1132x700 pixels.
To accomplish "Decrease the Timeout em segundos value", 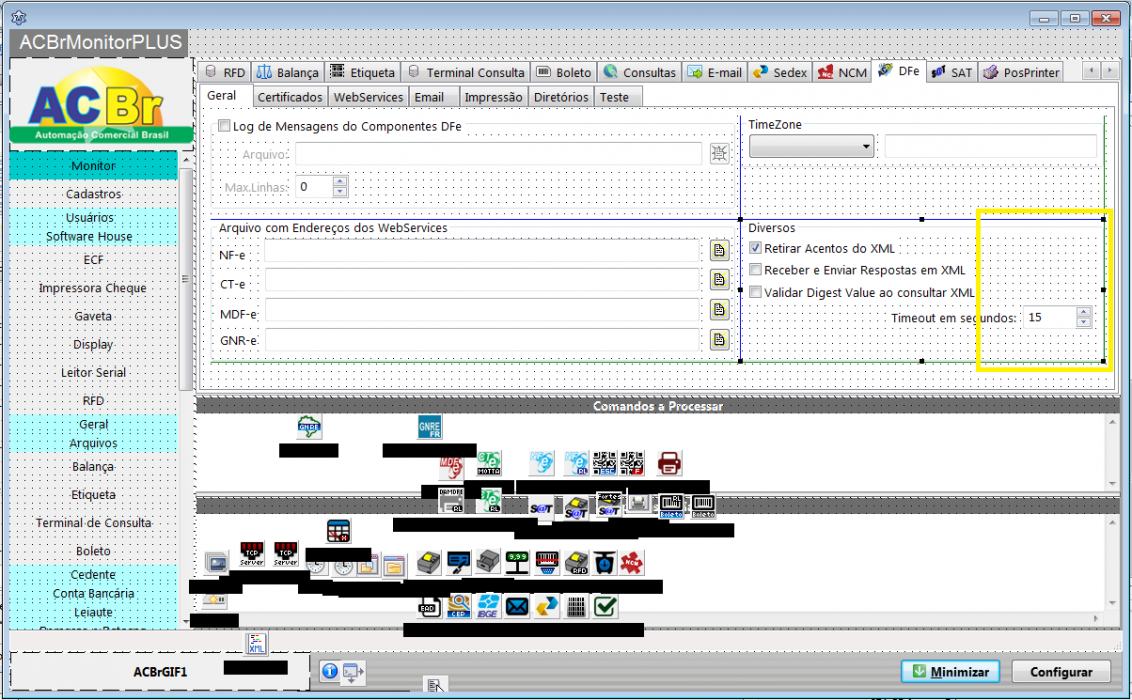I will tap(1083, 322).
